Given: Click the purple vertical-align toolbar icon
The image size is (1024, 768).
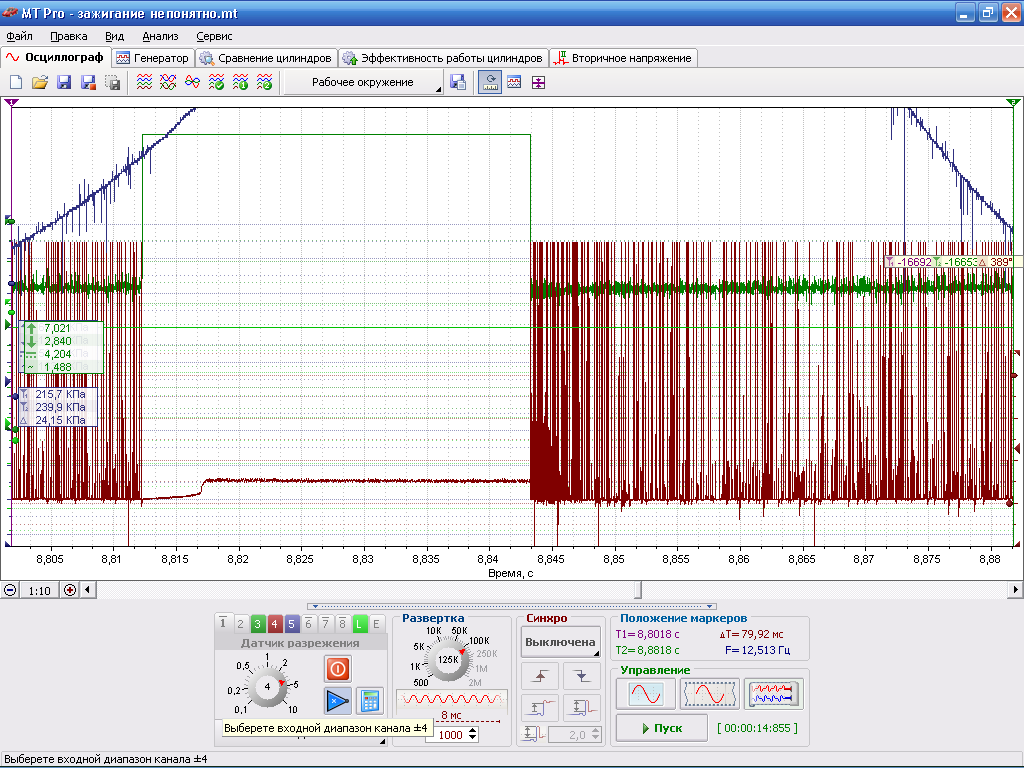Looking at the screenshot, I should tap(538, 82).
